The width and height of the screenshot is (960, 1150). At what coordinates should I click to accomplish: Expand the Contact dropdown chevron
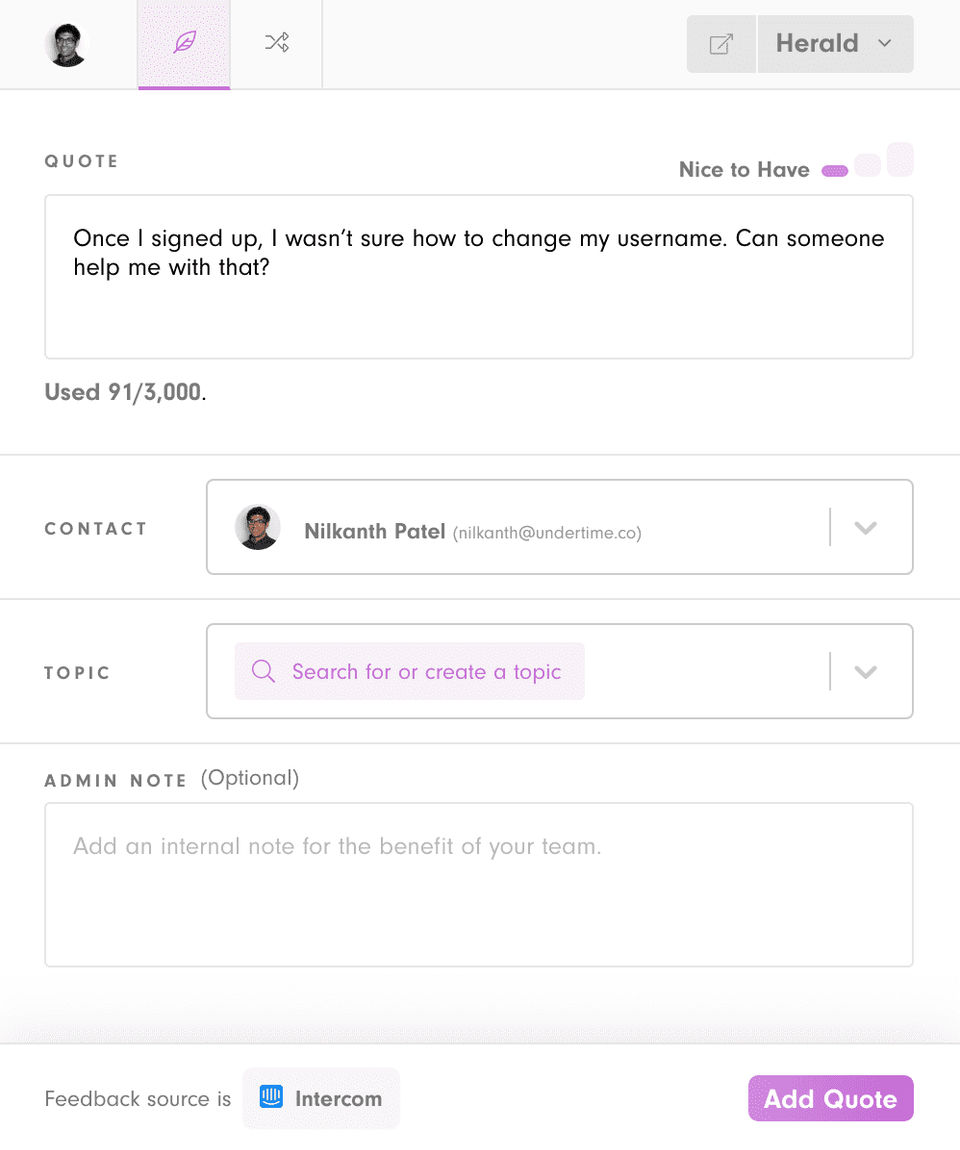865,527
